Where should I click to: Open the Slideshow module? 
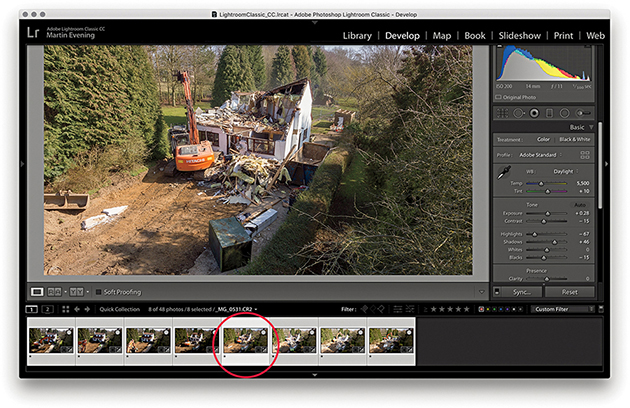519,36
